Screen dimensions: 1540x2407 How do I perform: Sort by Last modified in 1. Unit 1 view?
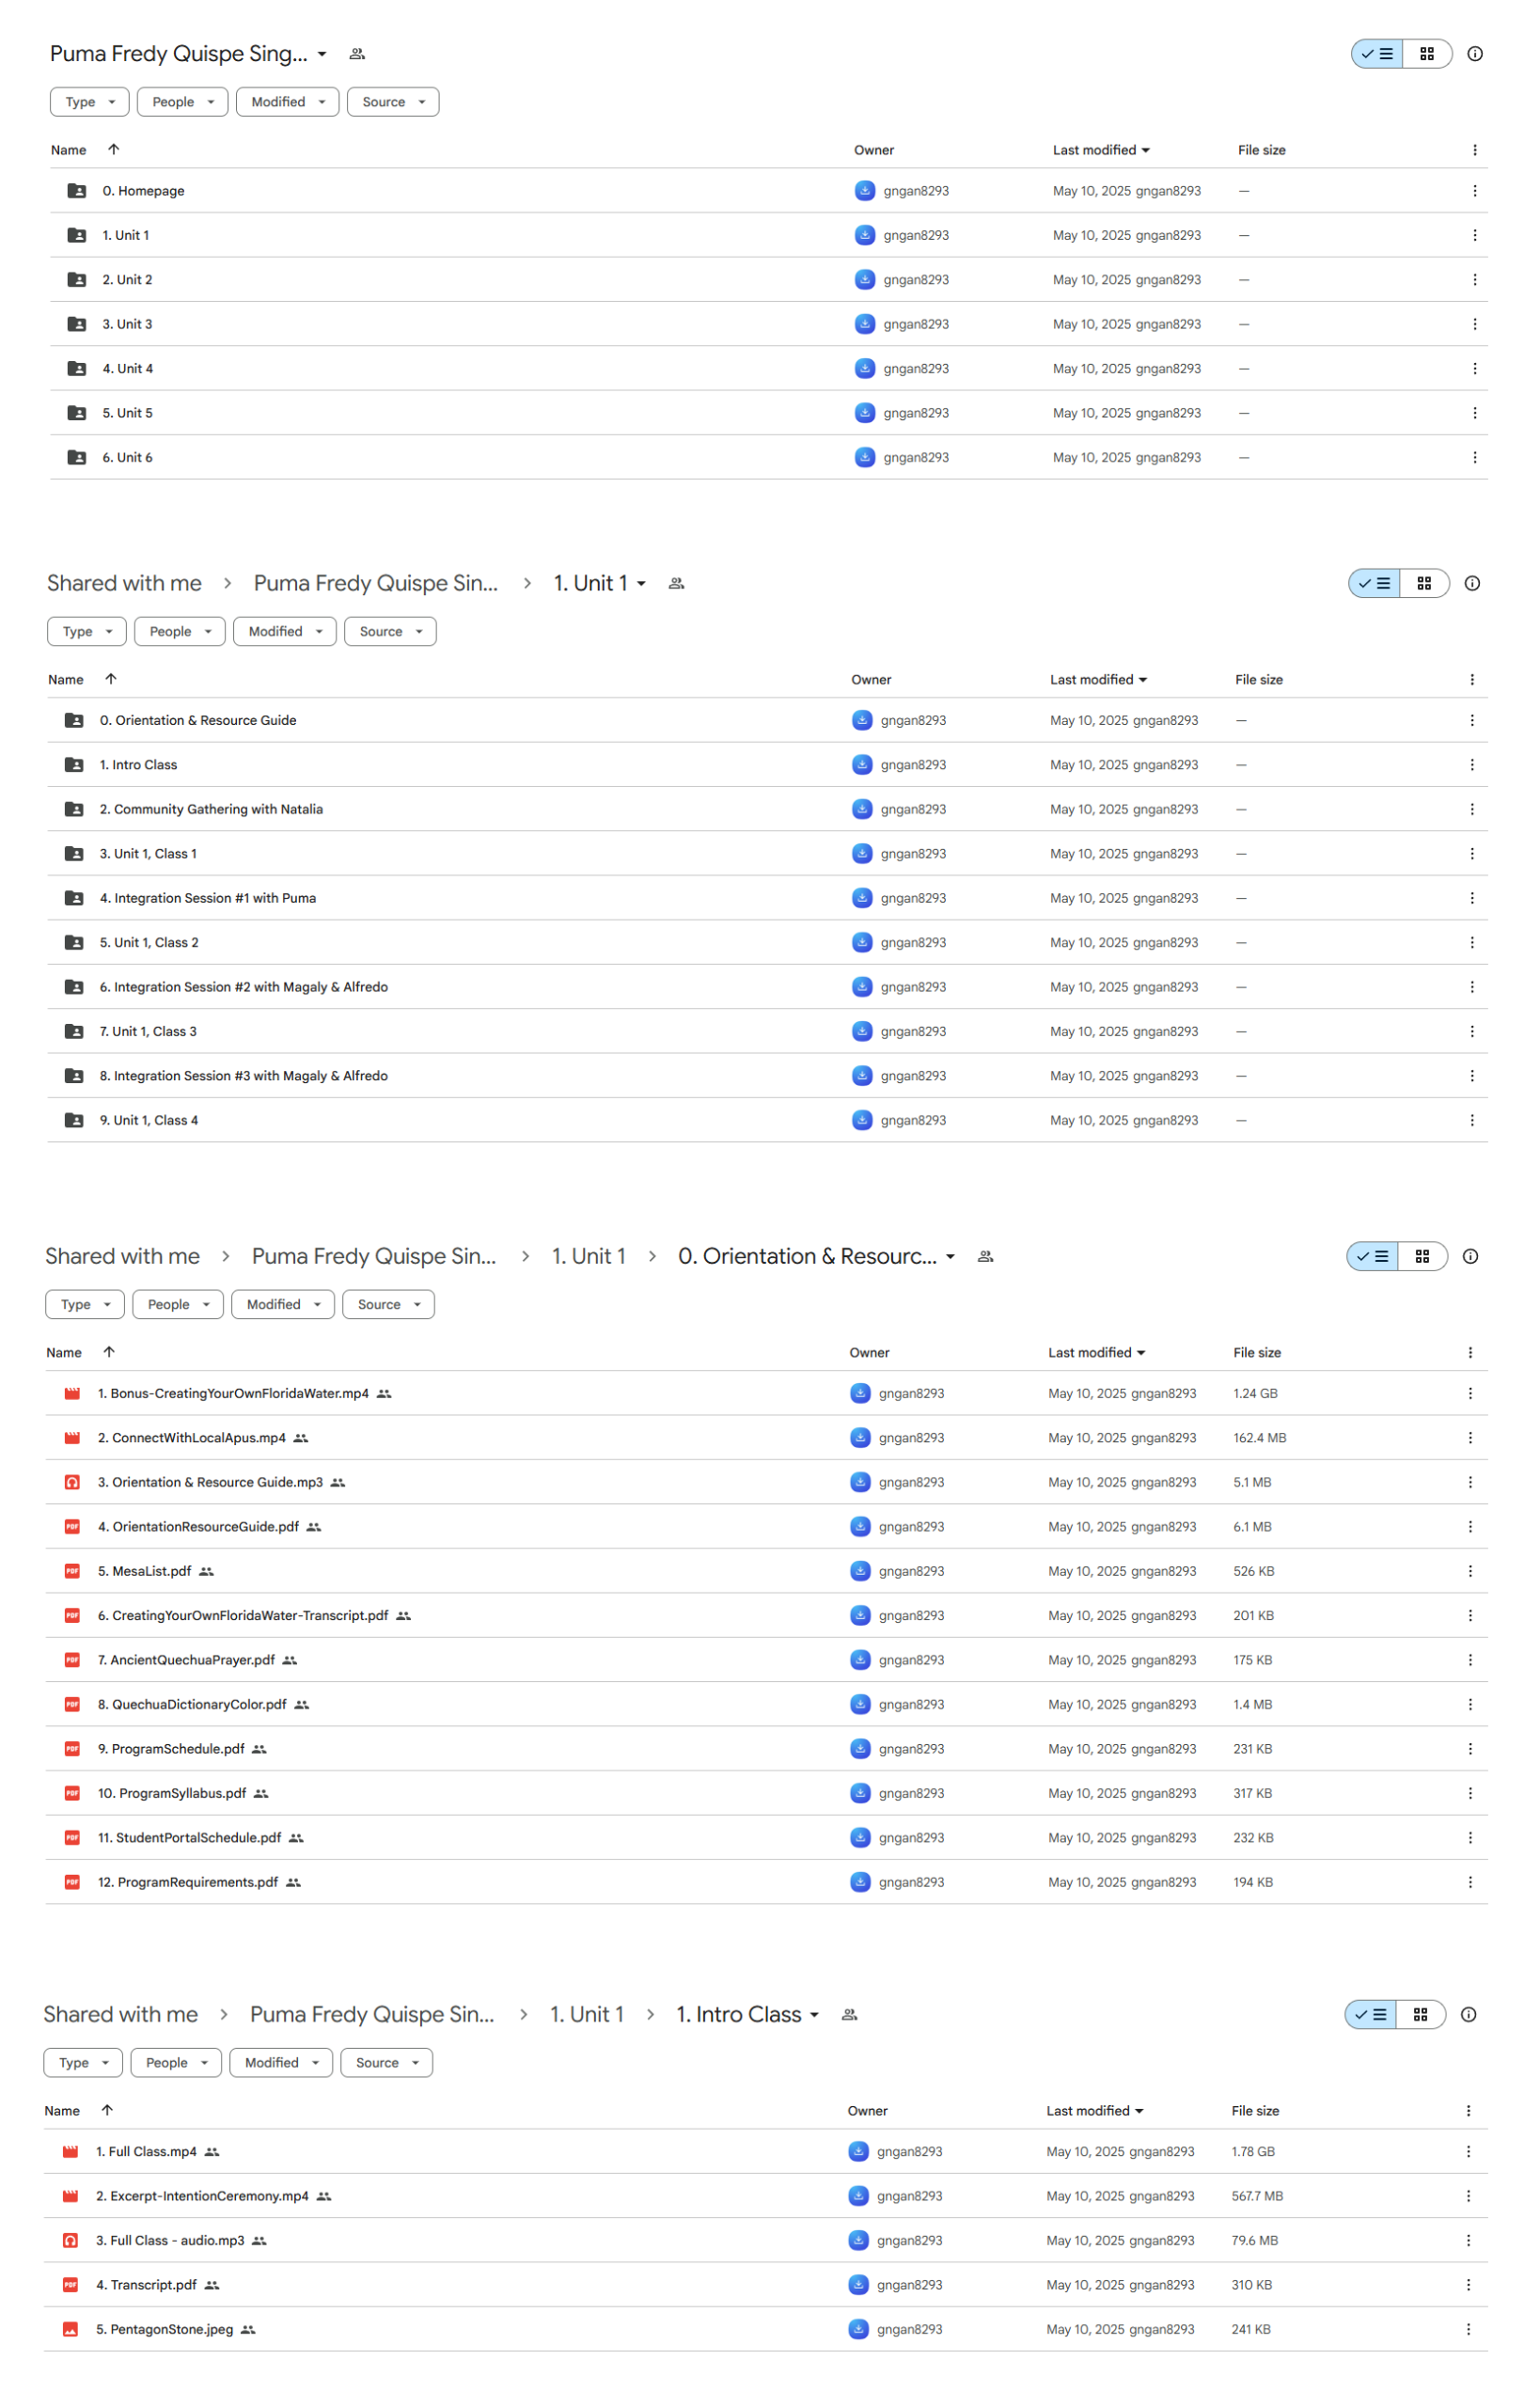[1098, 679]
